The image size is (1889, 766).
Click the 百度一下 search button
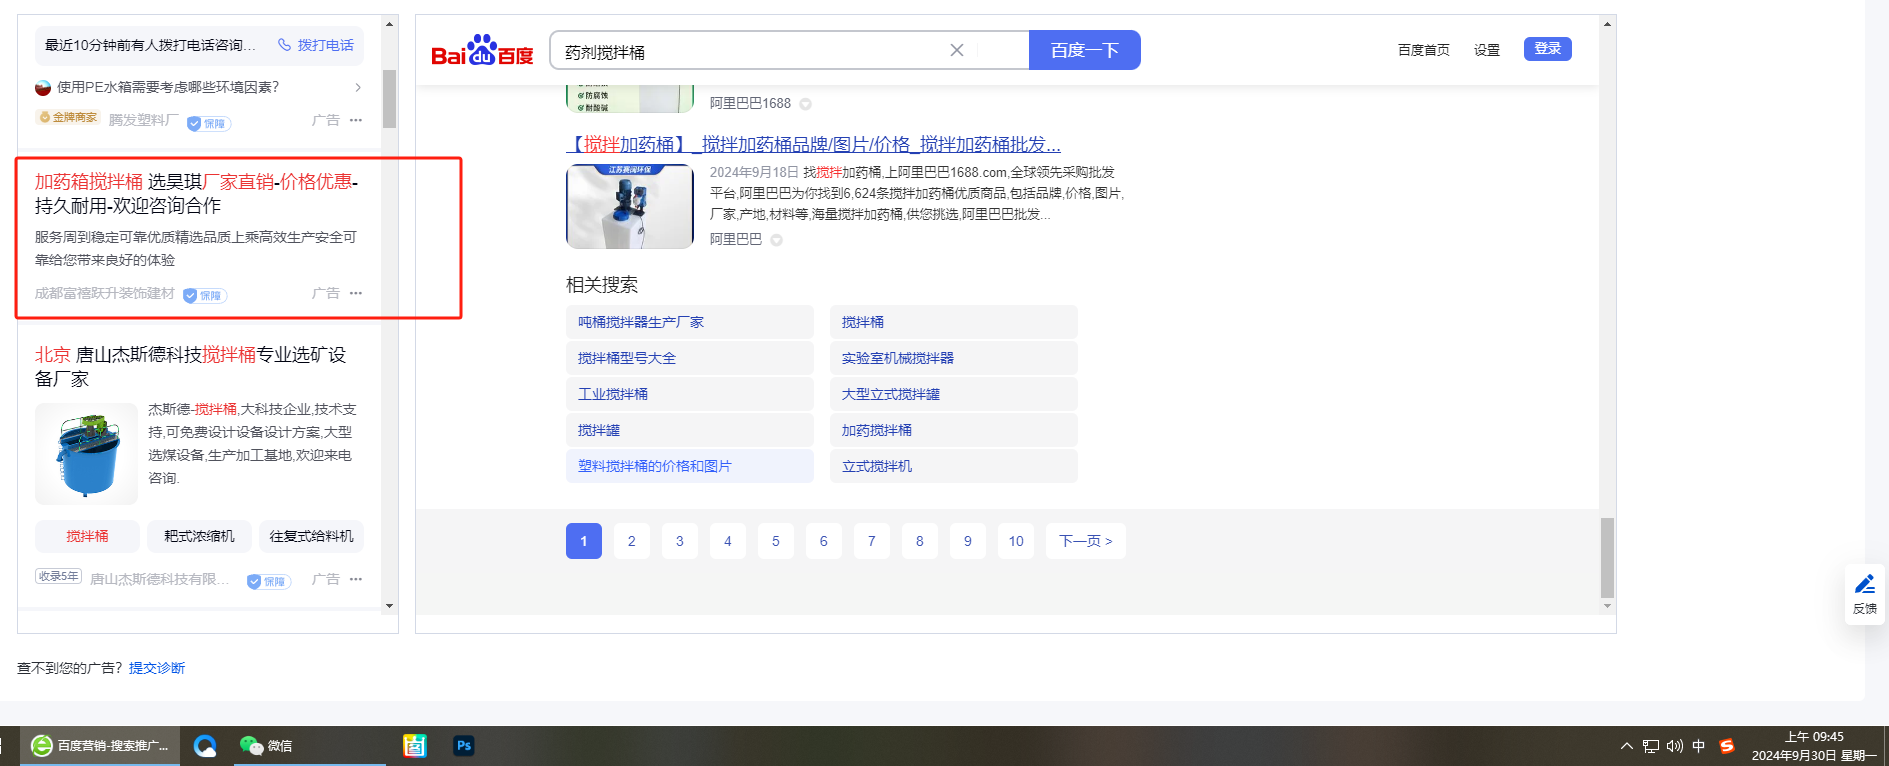(1085, 50)
